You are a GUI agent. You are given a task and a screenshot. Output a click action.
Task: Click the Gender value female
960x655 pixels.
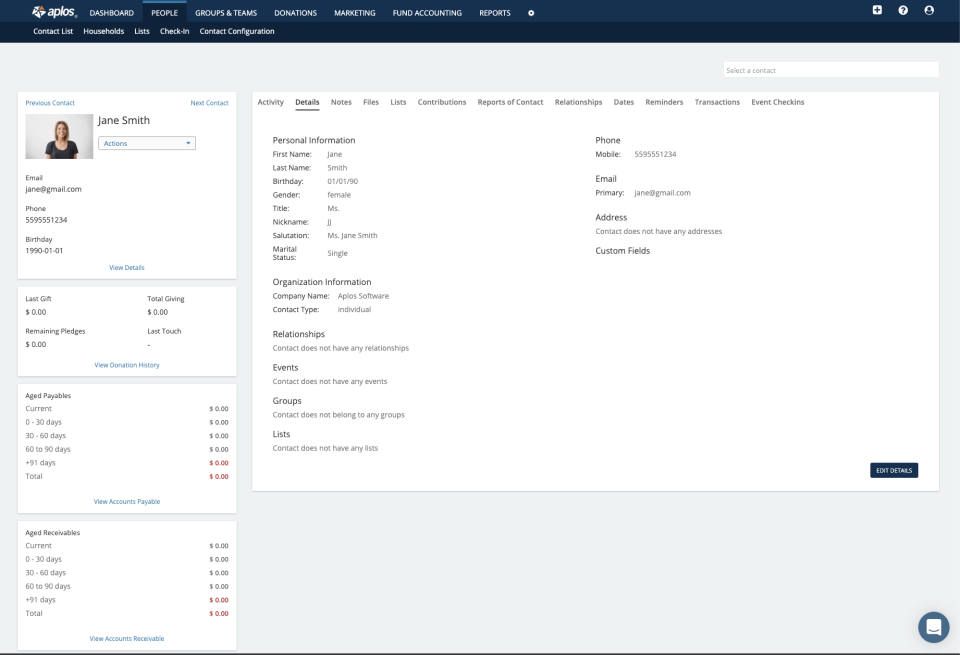[339, 195]
